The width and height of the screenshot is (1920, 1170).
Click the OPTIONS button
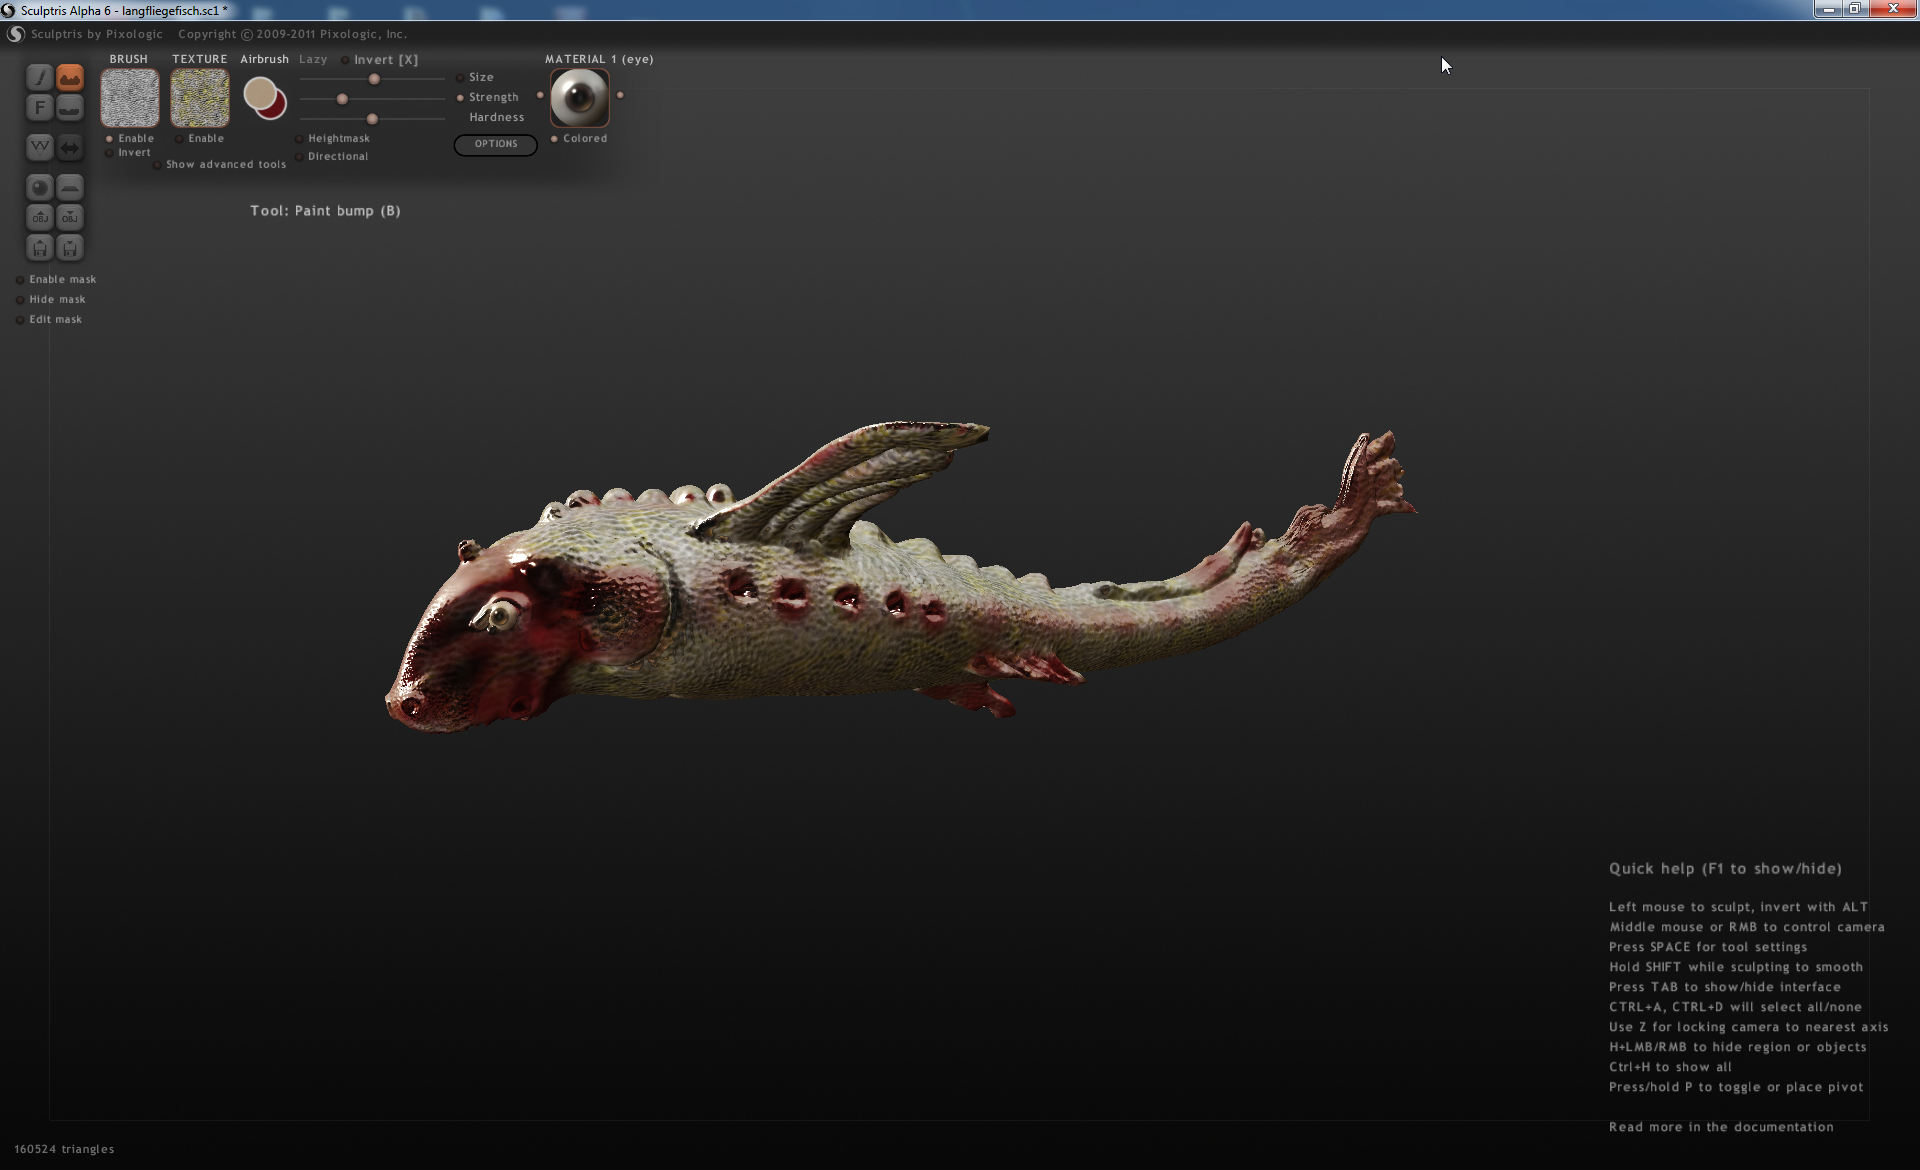[495, 145]
